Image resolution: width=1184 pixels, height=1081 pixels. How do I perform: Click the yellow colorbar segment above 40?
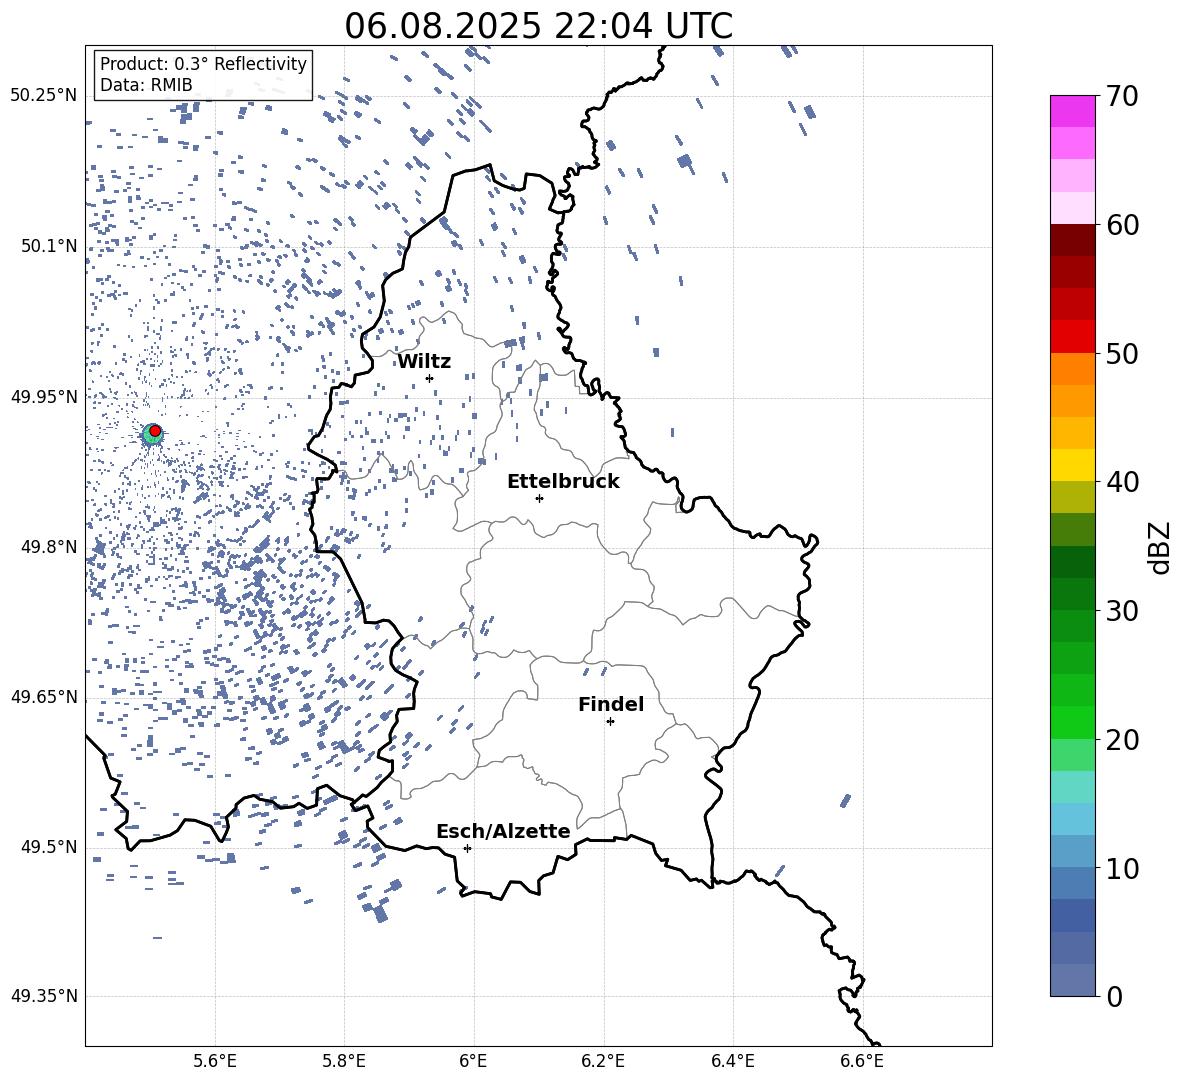(1073, 465)
